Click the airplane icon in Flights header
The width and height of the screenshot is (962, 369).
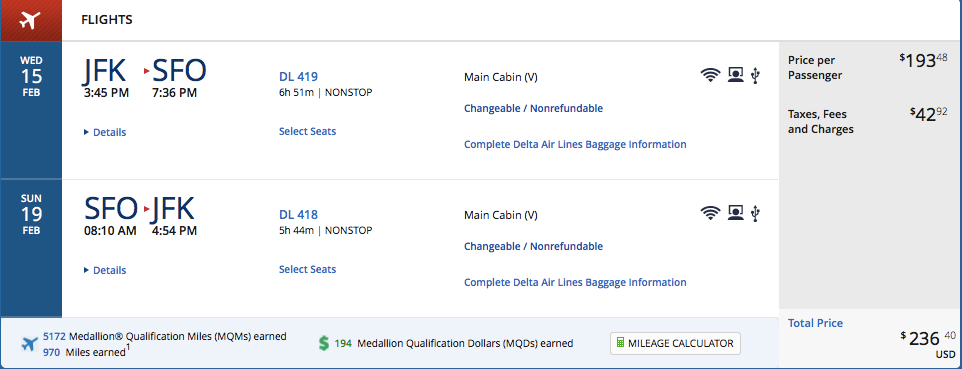click(x=29, y=20)
